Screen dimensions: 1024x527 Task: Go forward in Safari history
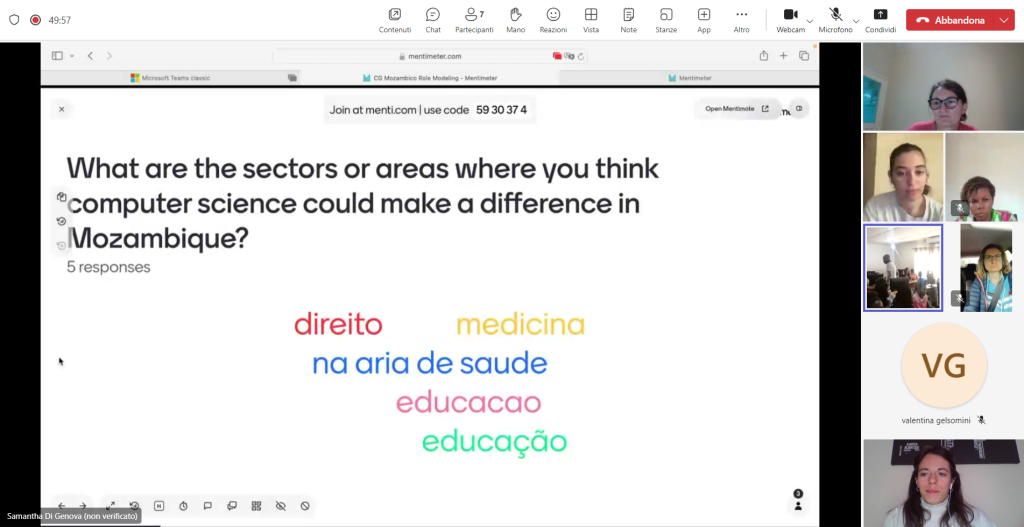pyautogui.click(x=109, y=56)
